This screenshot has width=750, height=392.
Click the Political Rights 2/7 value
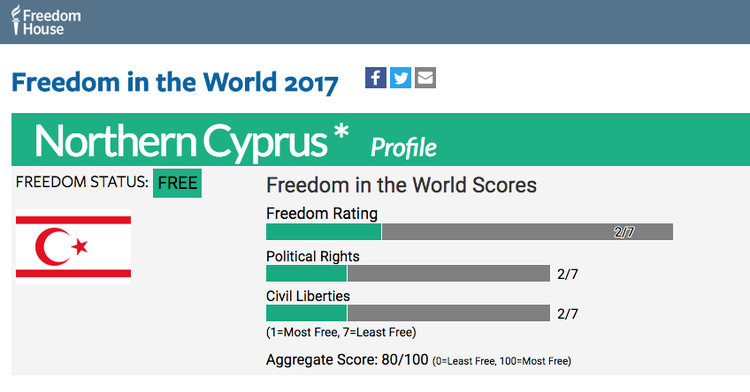click(x=568, y=274)
